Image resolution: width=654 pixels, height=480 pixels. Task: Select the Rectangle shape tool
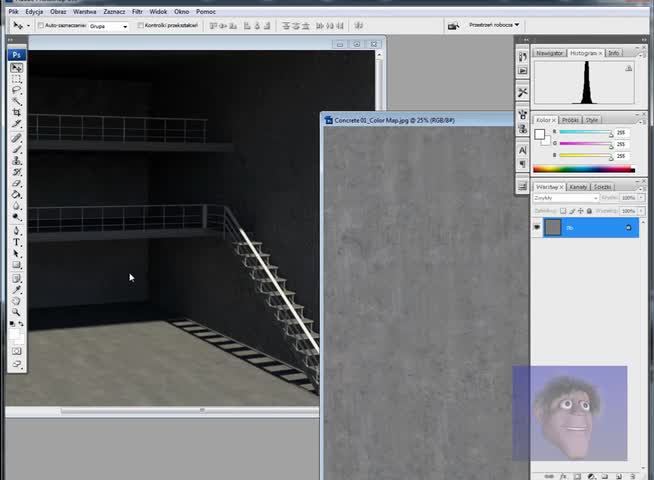coord(17,265)
